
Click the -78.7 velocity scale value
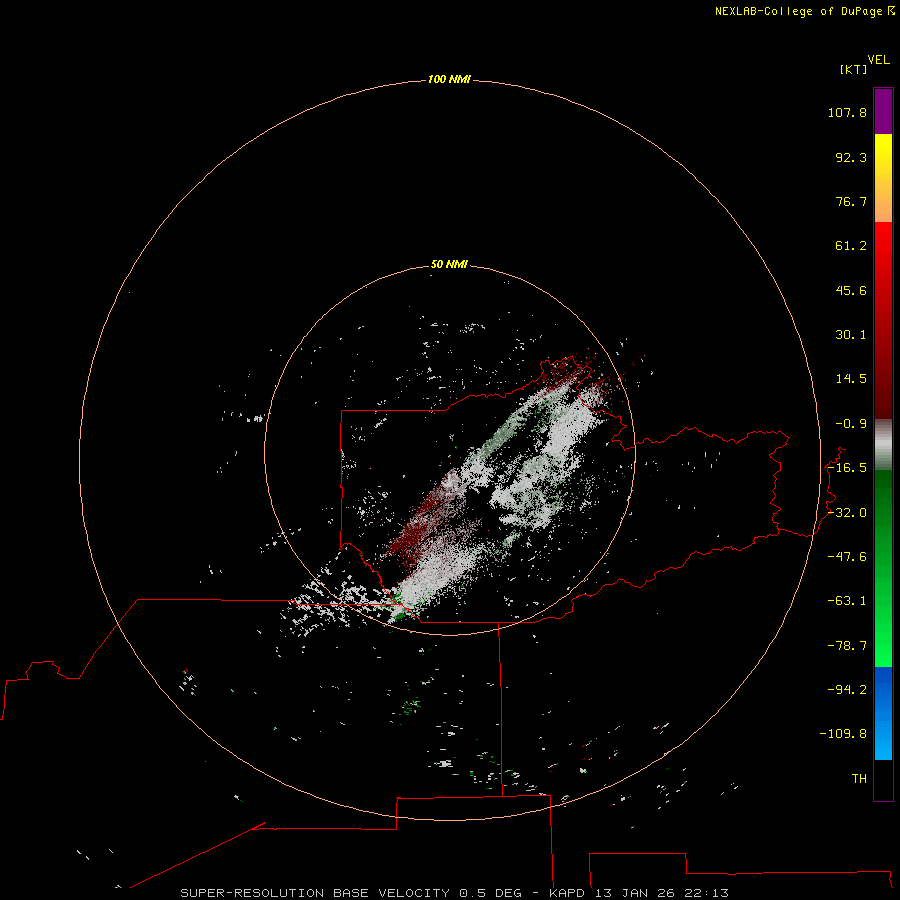pyautogui.click(x=847, y=646)
